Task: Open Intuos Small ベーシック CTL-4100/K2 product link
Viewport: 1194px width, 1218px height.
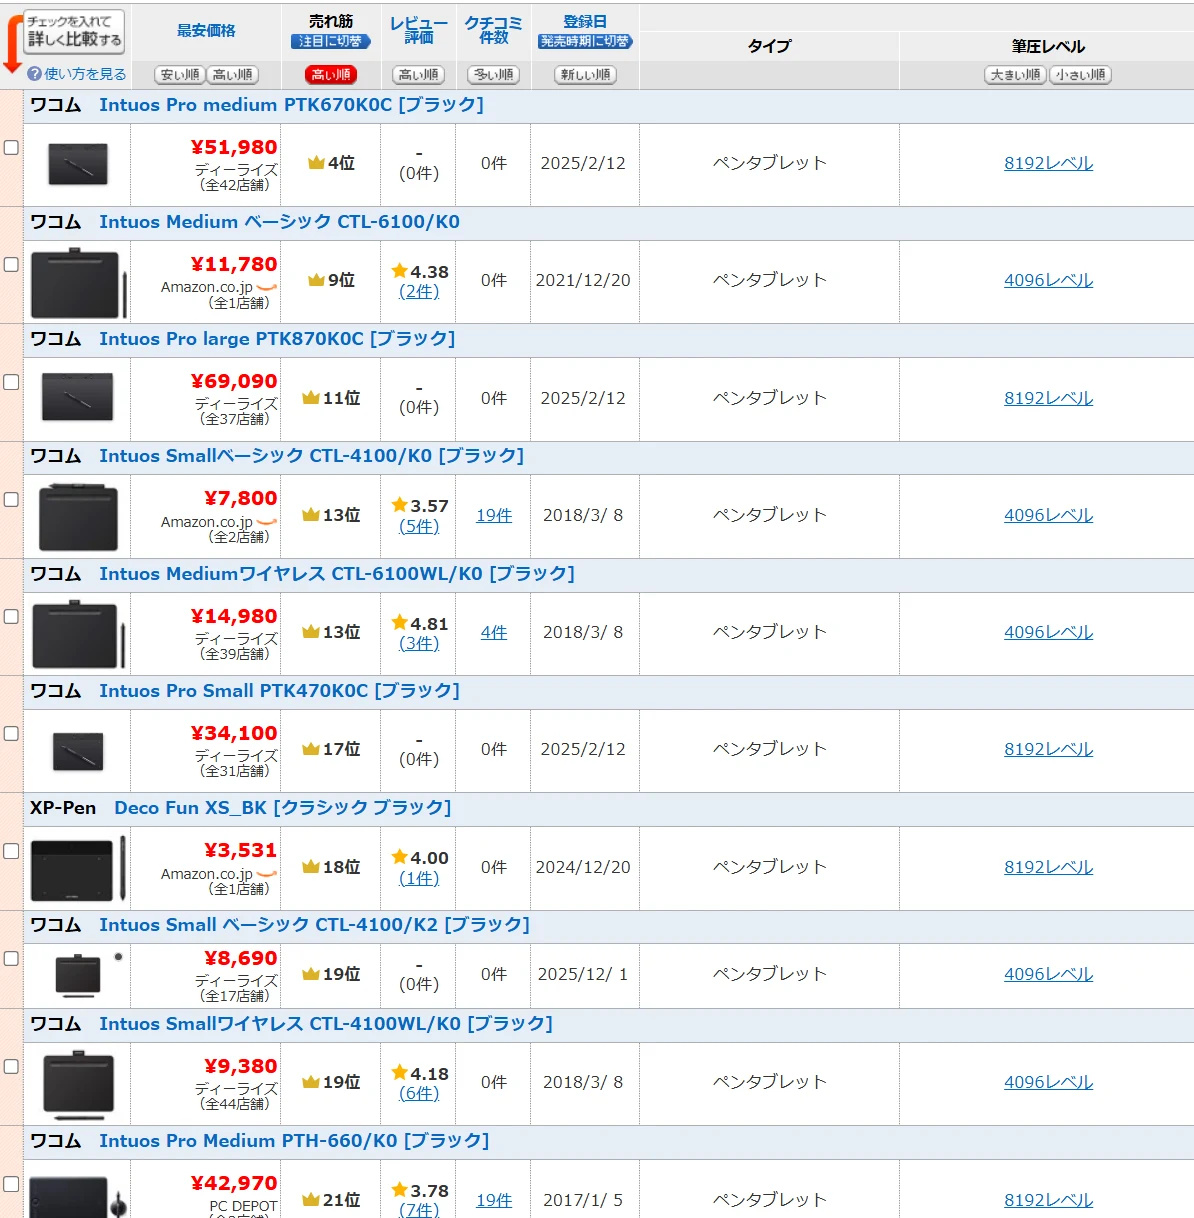Action: click(314, 925)
